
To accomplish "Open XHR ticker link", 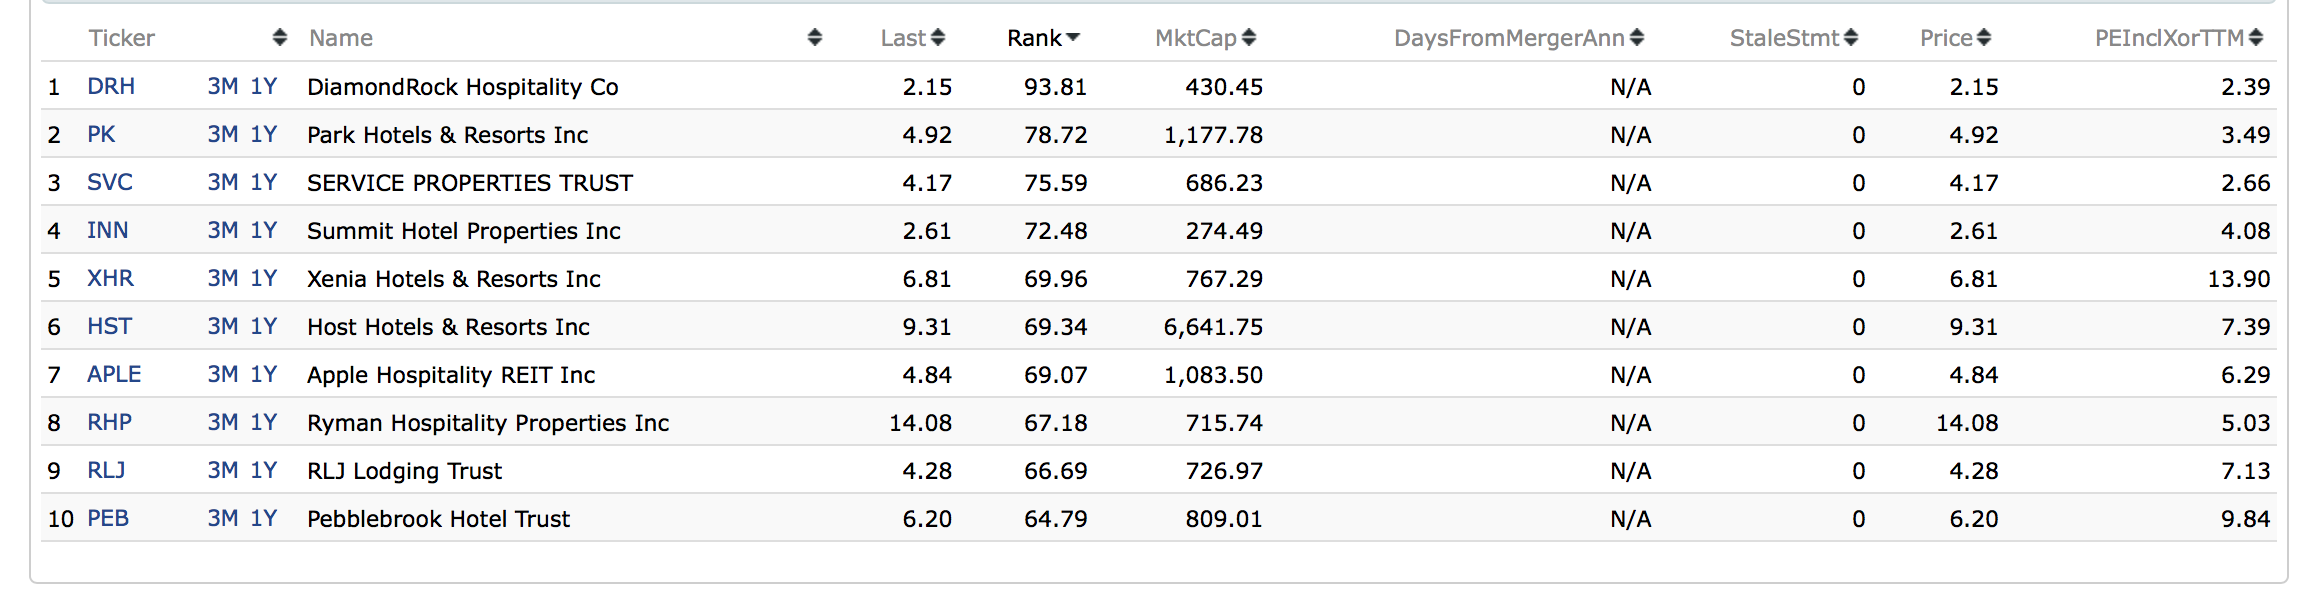I will tap(110, 279).
